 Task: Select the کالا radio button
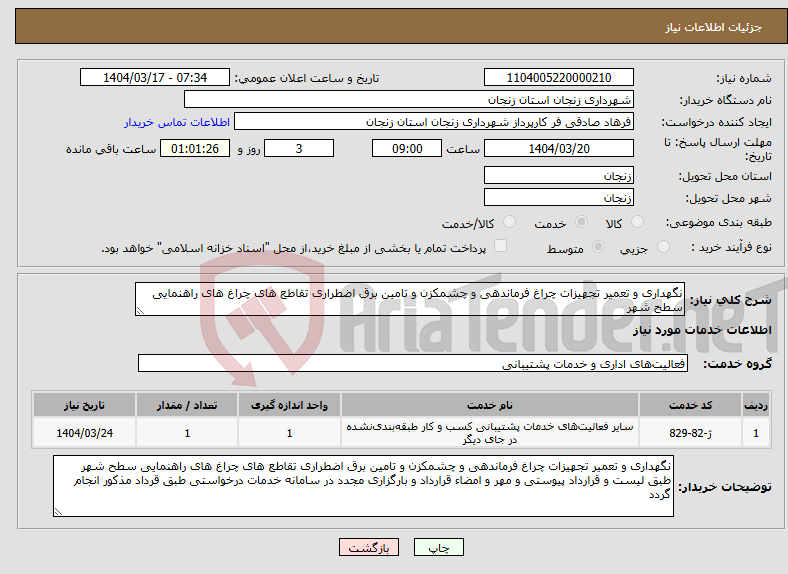(637, 222)
